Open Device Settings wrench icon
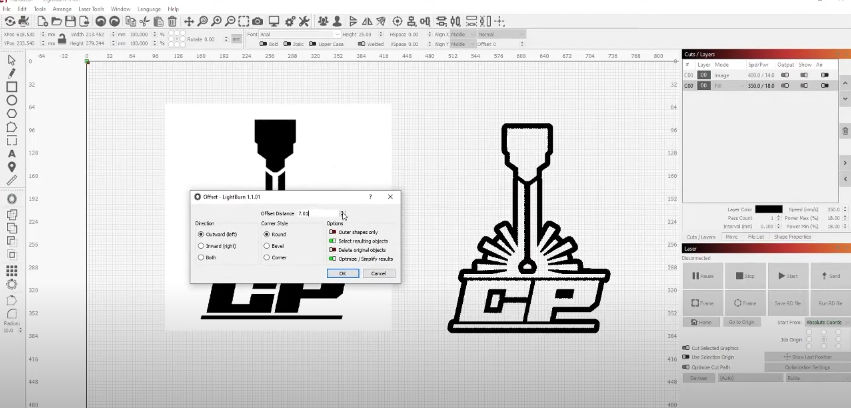The image size is (851, 408). click(x=304, y=21)
